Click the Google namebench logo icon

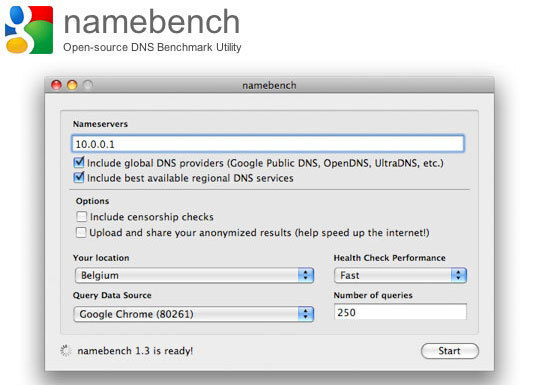(x=29, y=30)
